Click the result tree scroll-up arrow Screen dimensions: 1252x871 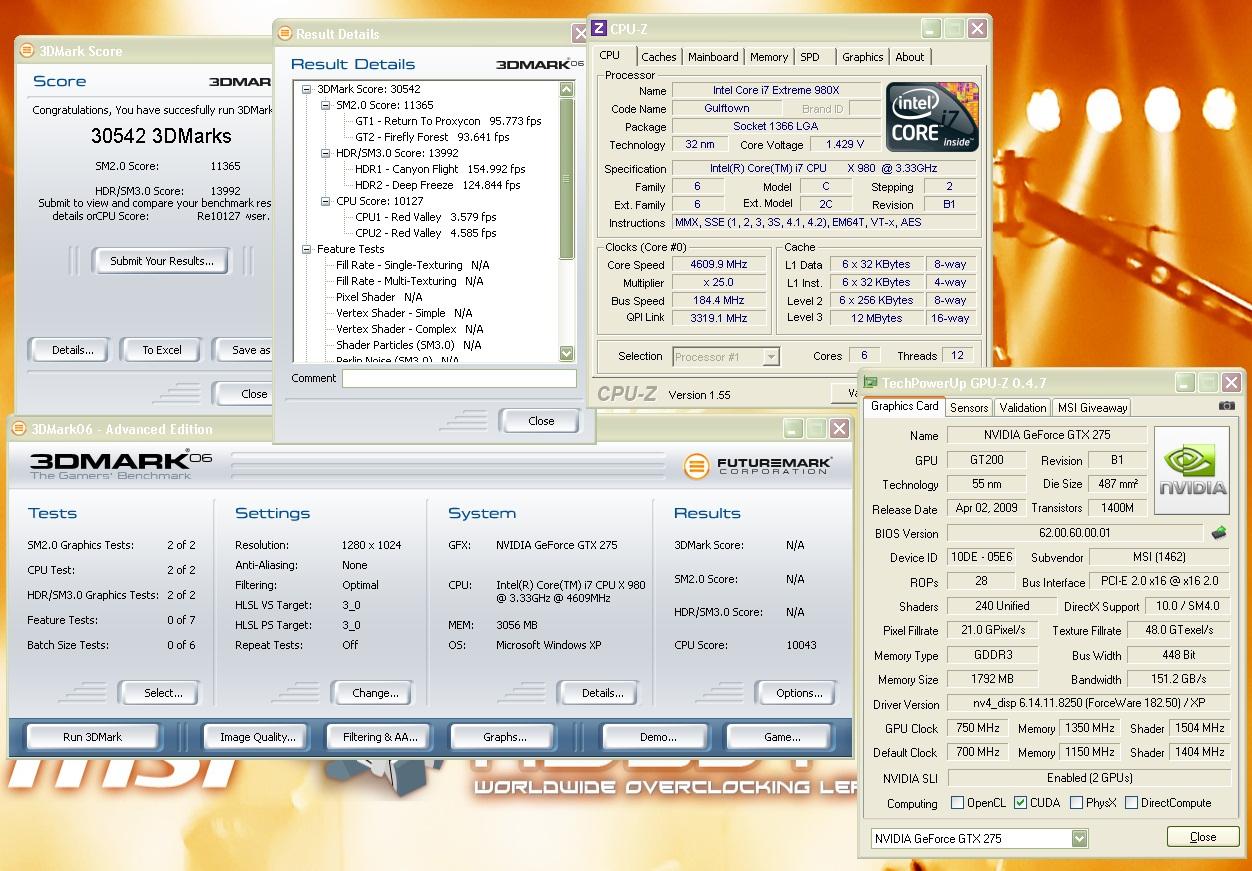567,90
